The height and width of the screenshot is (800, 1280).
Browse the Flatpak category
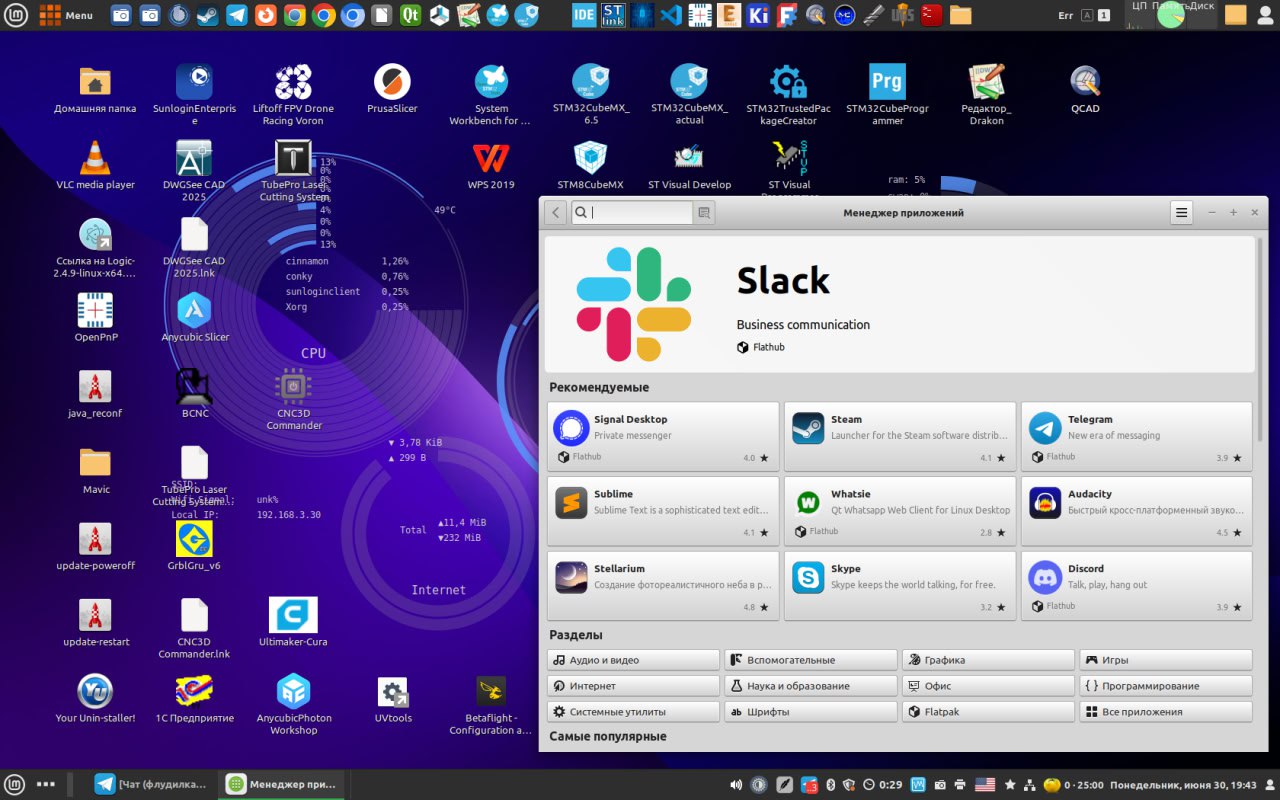[x=988, y=712]
